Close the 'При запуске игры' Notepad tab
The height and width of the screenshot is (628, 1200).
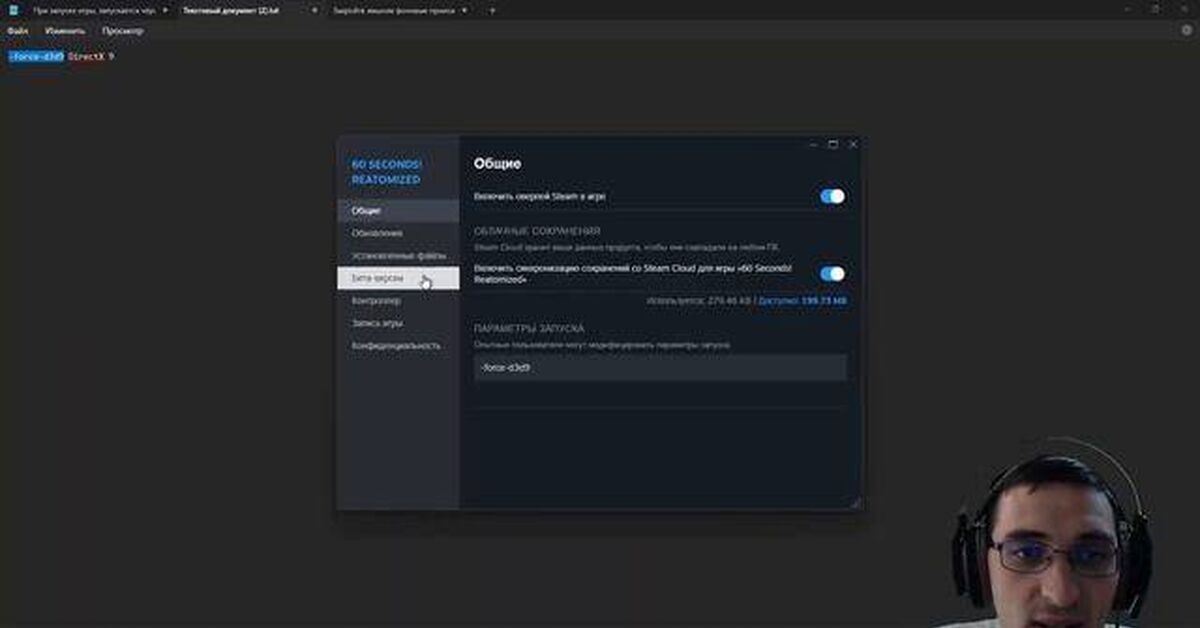pyautogui.click(x=164, y=10)
